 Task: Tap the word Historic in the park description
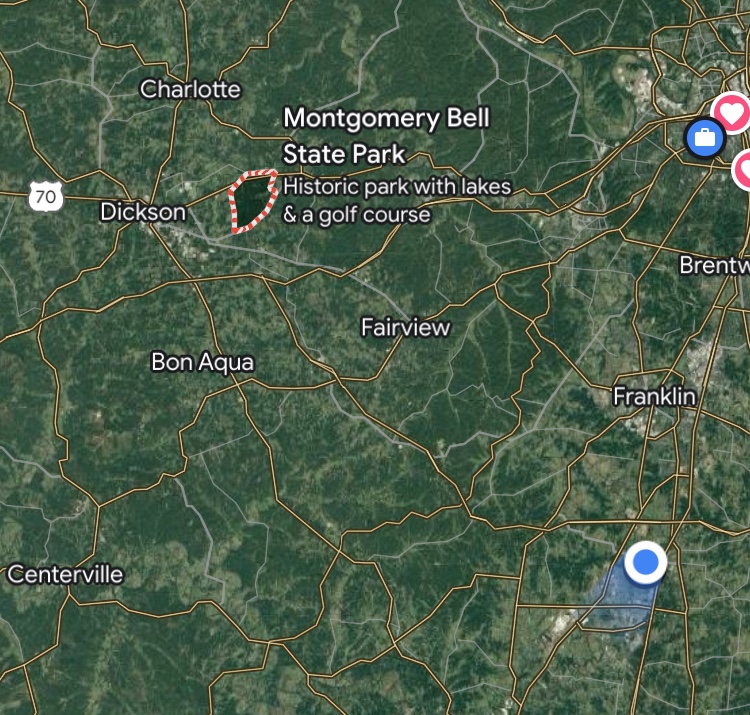point(320,187)
